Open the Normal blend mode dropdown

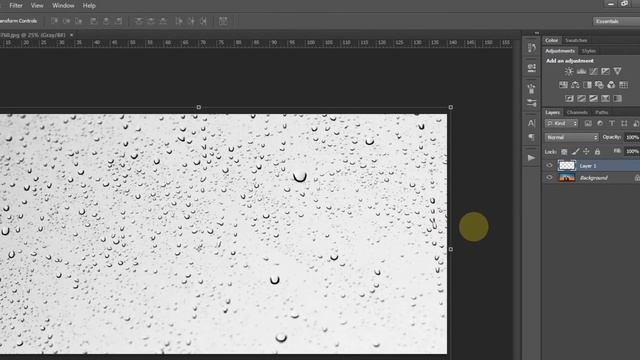571,137
